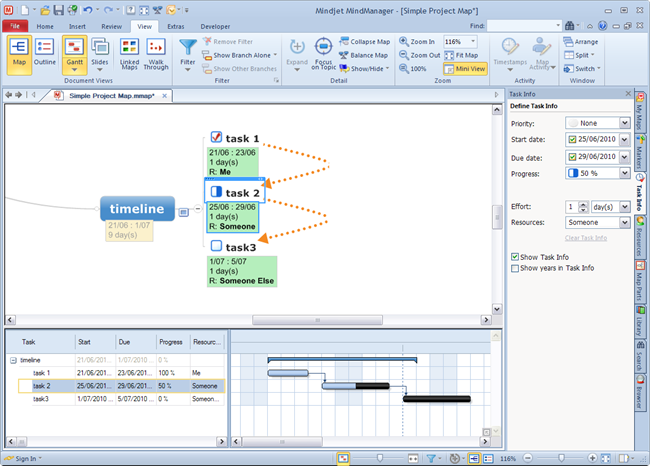Click Fit Map
This screenshot has width=650, height=466.
[461, 55]
